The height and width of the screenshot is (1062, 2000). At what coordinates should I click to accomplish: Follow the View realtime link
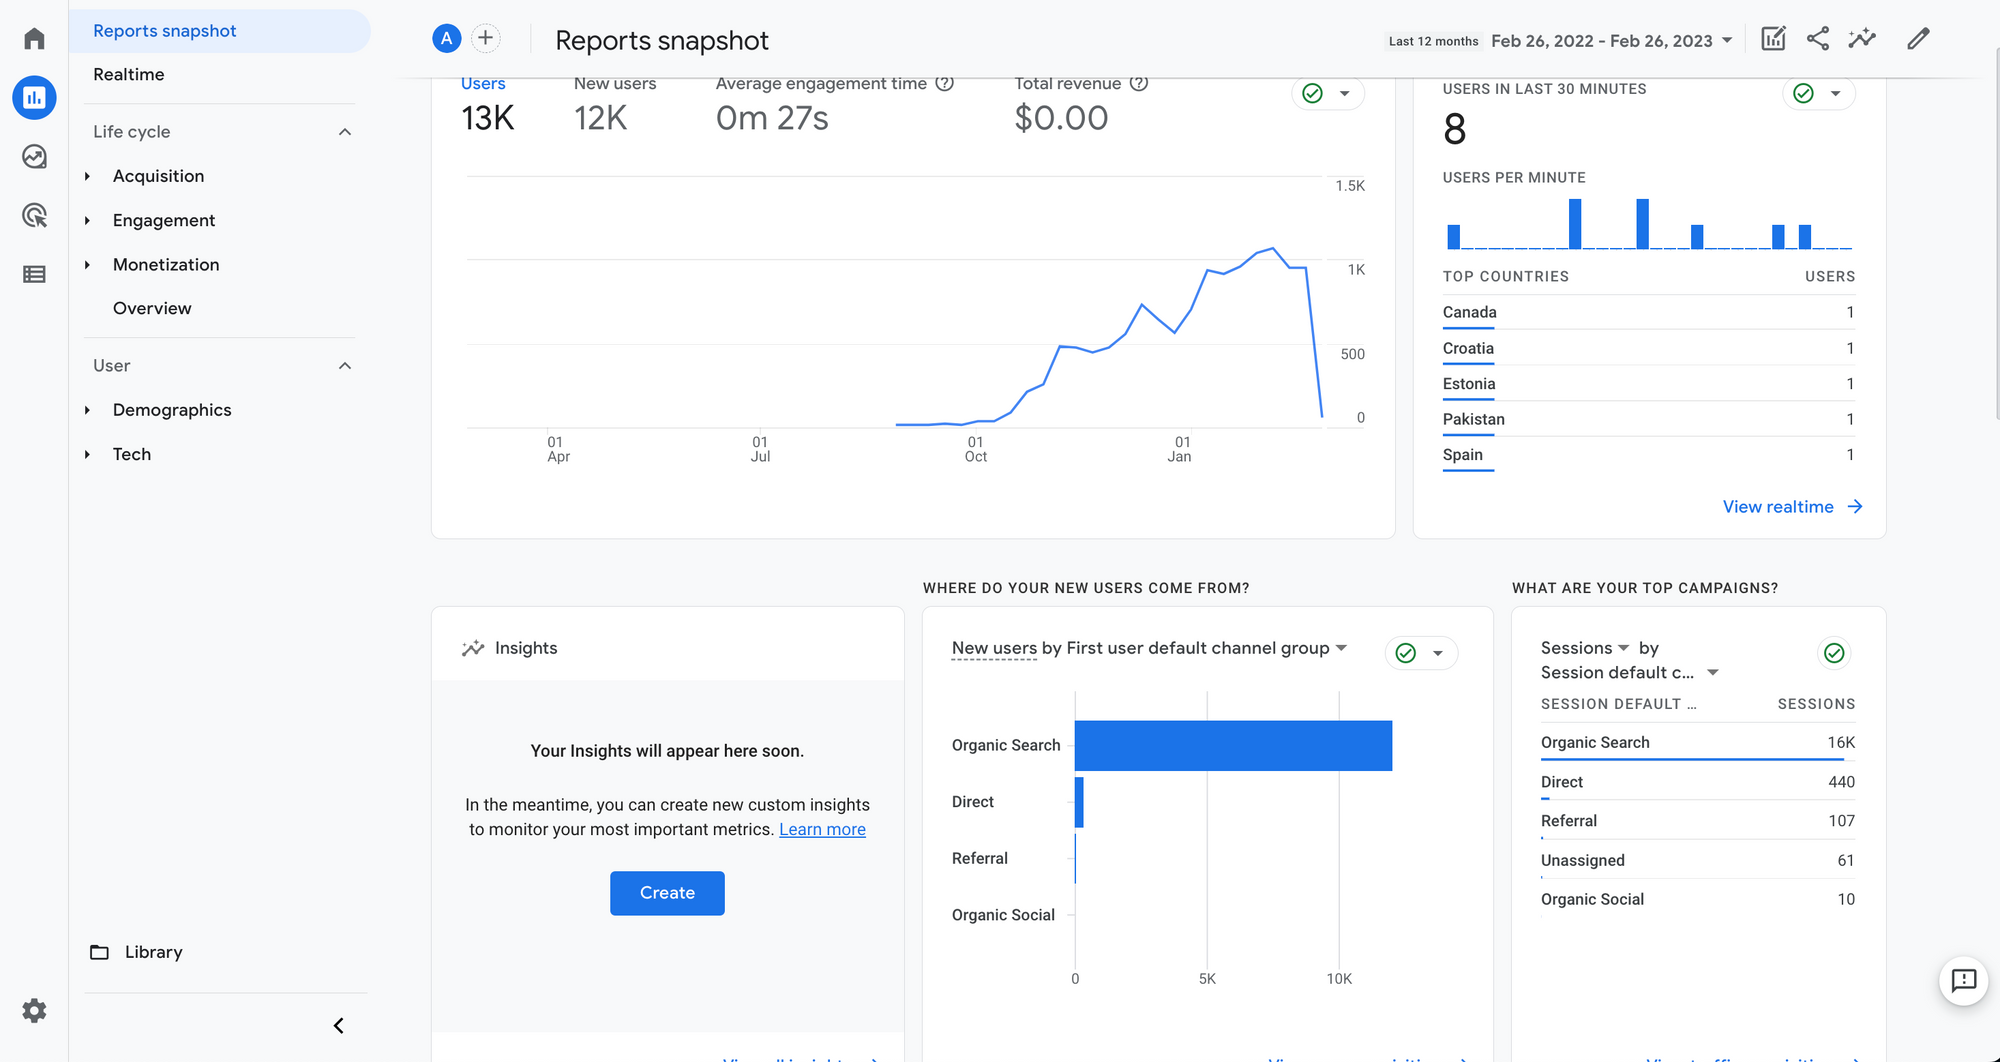(1779, 506)
